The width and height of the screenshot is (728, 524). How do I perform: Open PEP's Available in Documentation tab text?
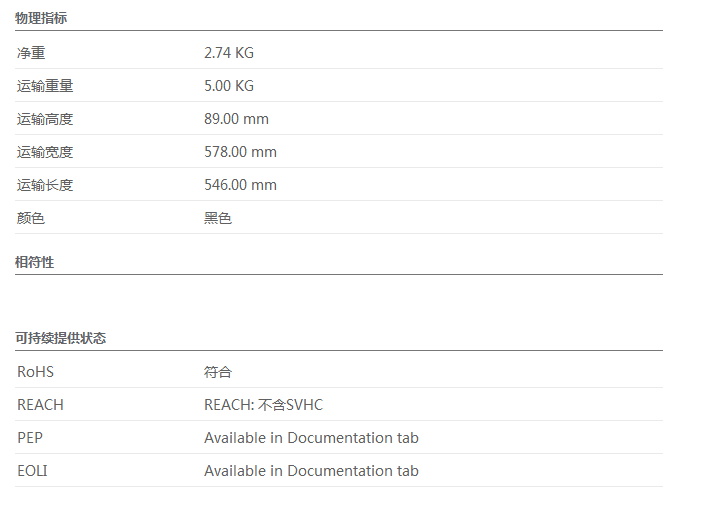pos(311,438)
